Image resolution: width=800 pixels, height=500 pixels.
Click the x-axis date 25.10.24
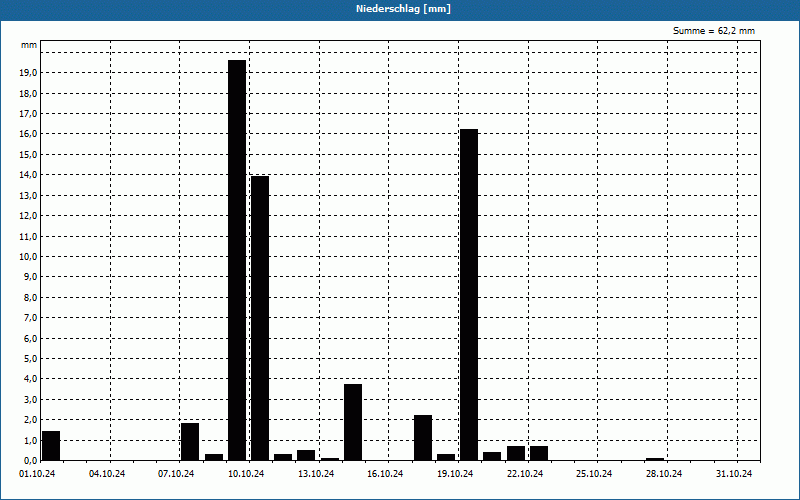coord(594,474)
